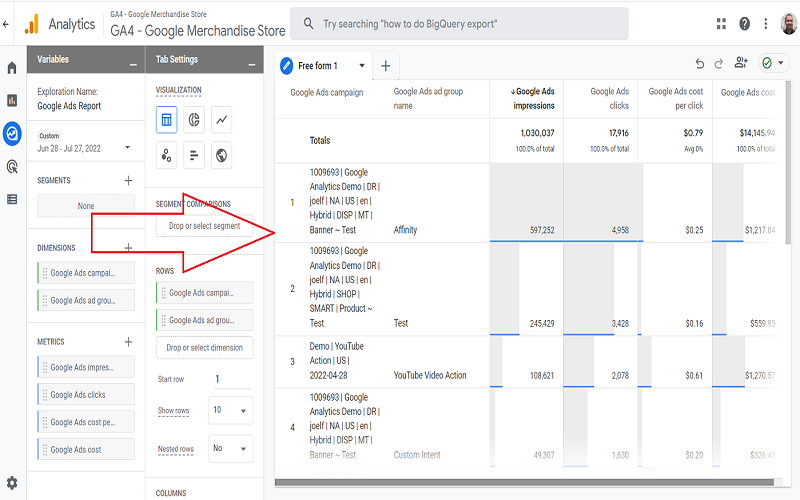Open Reports bar chart icon in sidebar
The height and width of the screenshot is (500, 800).
12,101
